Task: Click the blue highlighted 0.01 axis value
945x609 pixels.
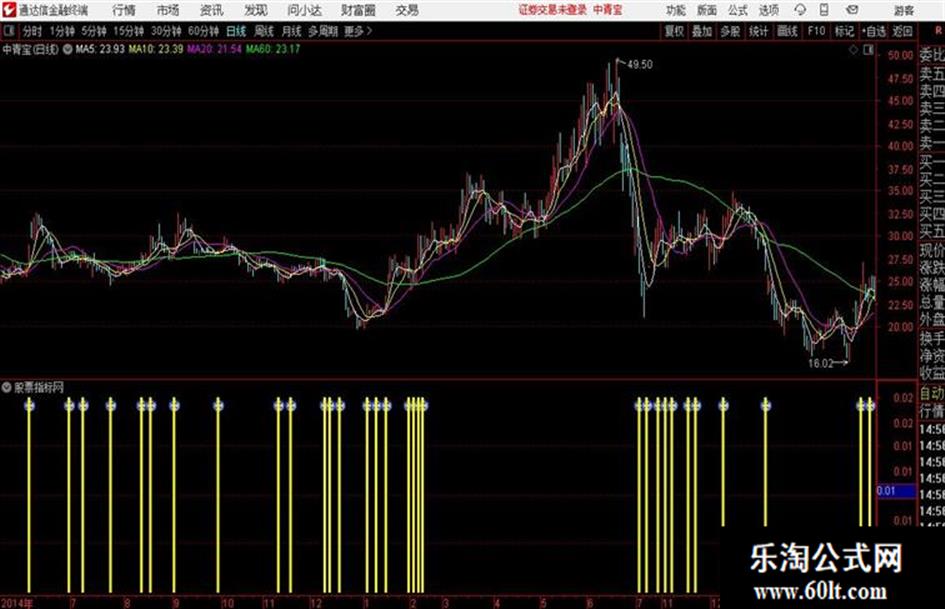Action: [x=896, y=491]
